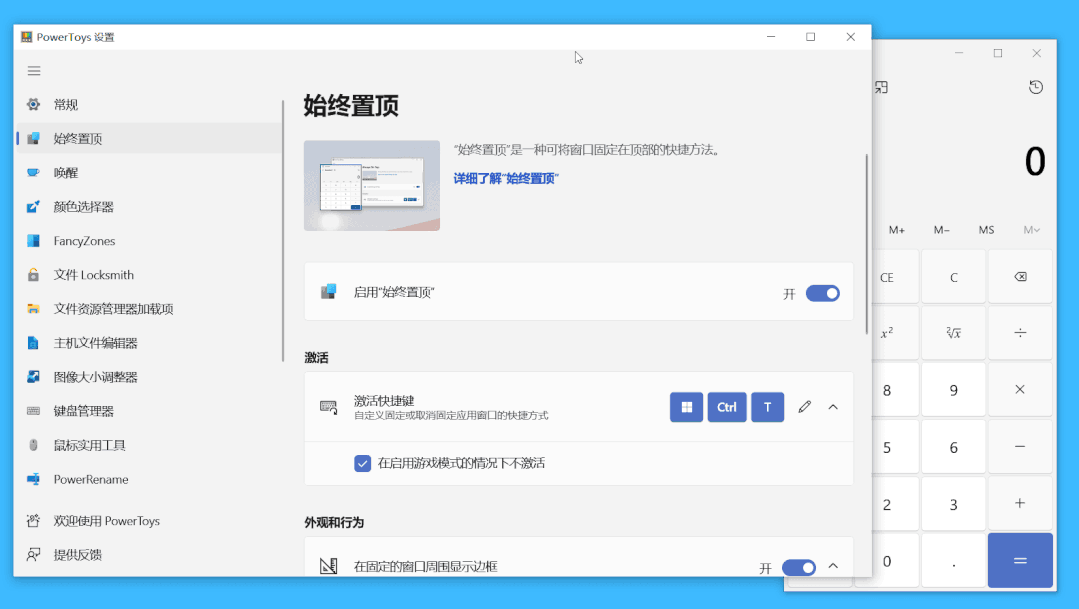
Task: Open the 详细了解"始终置顶" link
Action: [x=506, y=179]
